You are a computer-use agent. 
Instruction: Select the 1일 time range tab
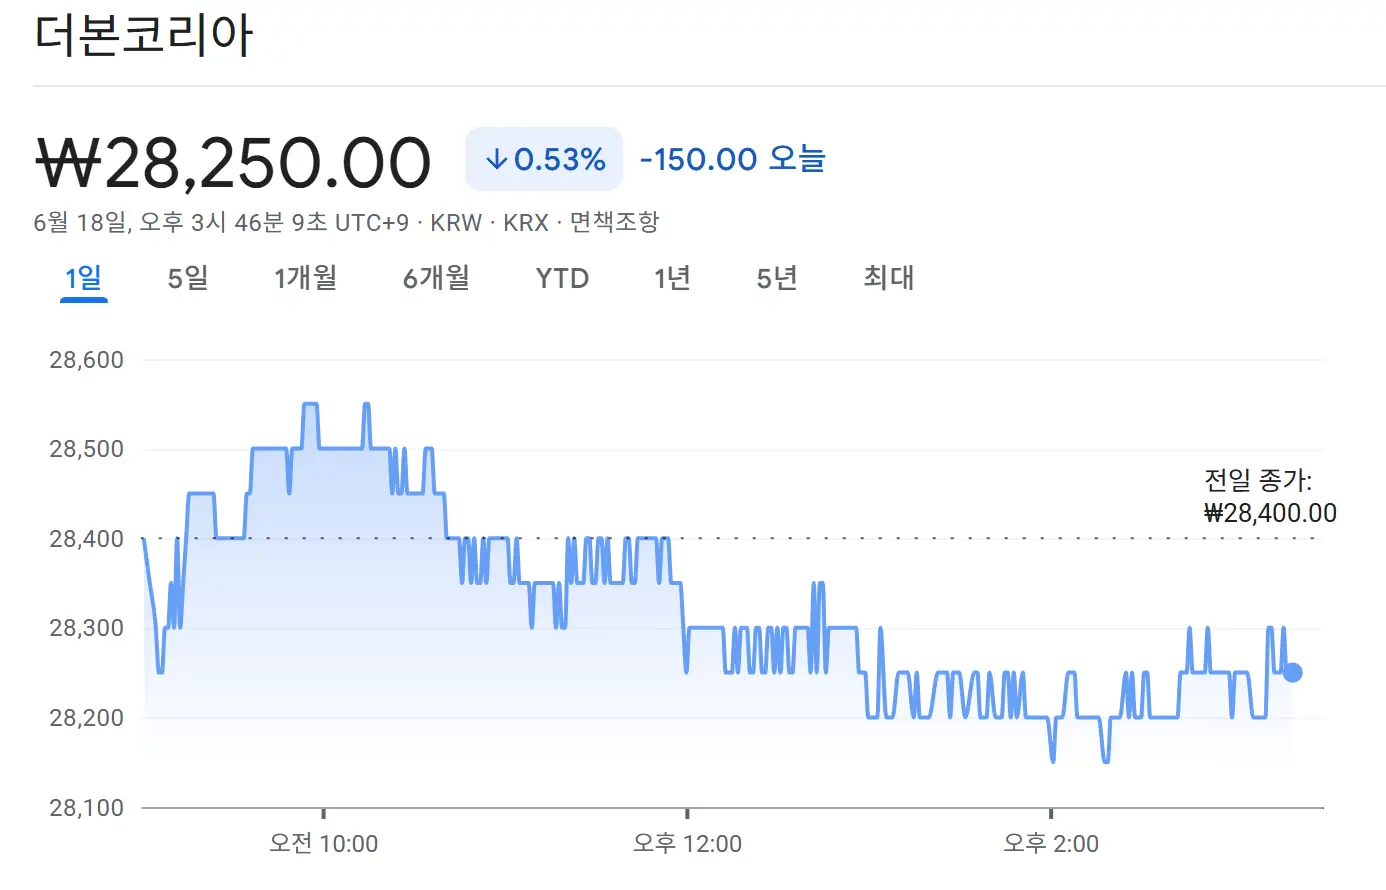84,278
